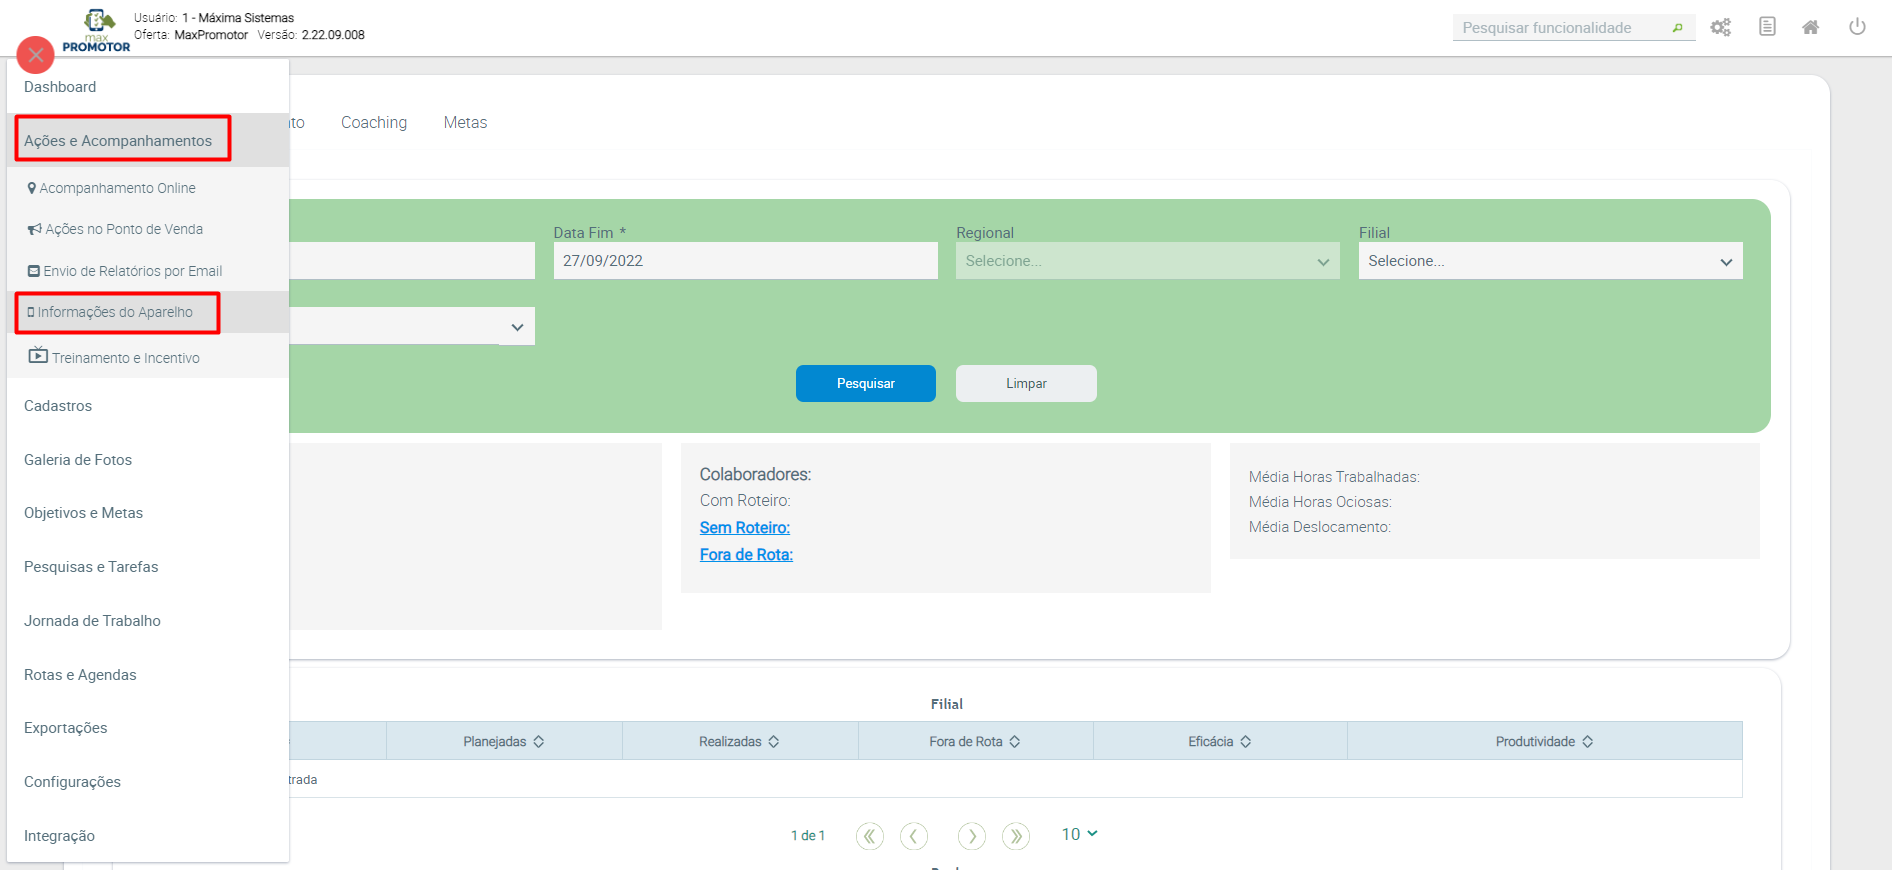
Task: Open the Sem Roteiro link
Action: click(745, 528)
